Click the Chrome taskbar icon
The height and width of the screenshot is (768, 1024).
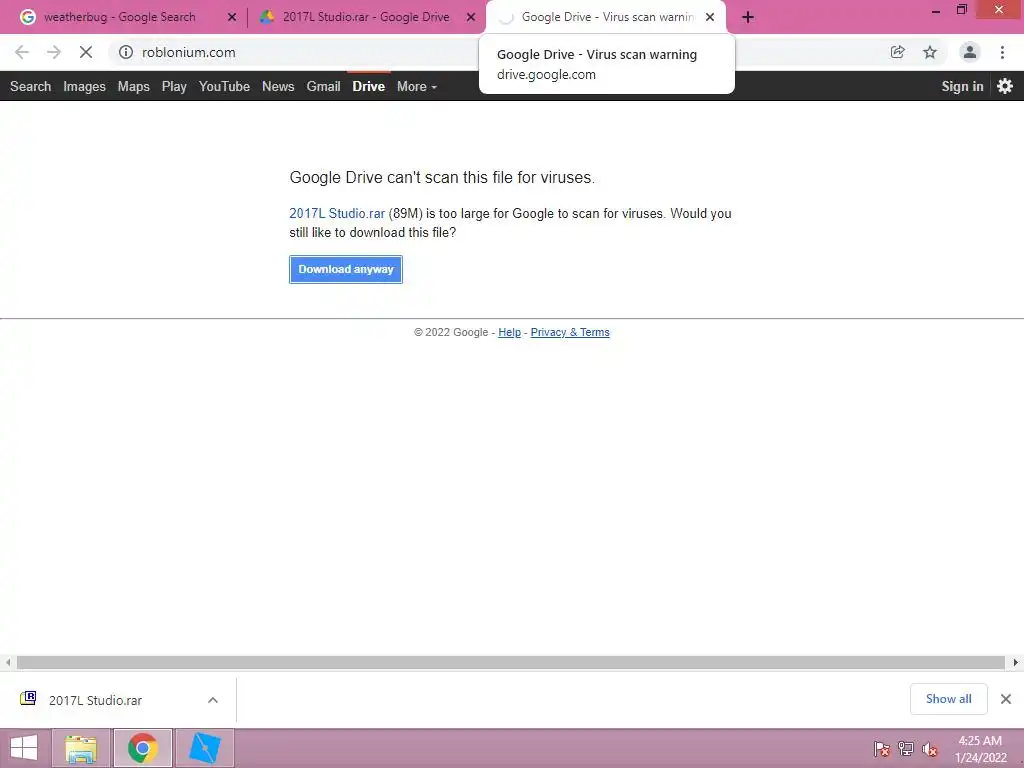(x=143, y=748)
